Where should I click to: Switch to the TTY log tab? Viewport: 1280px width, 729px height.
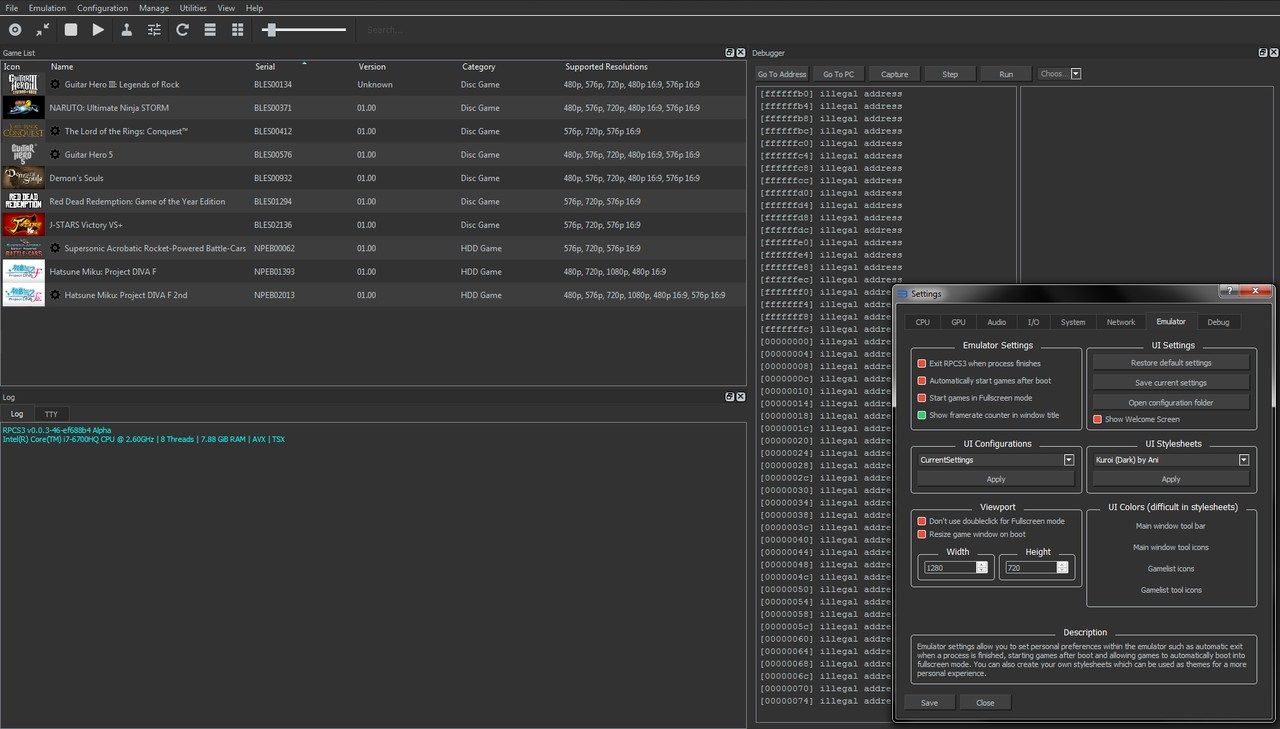pos(50,414)
